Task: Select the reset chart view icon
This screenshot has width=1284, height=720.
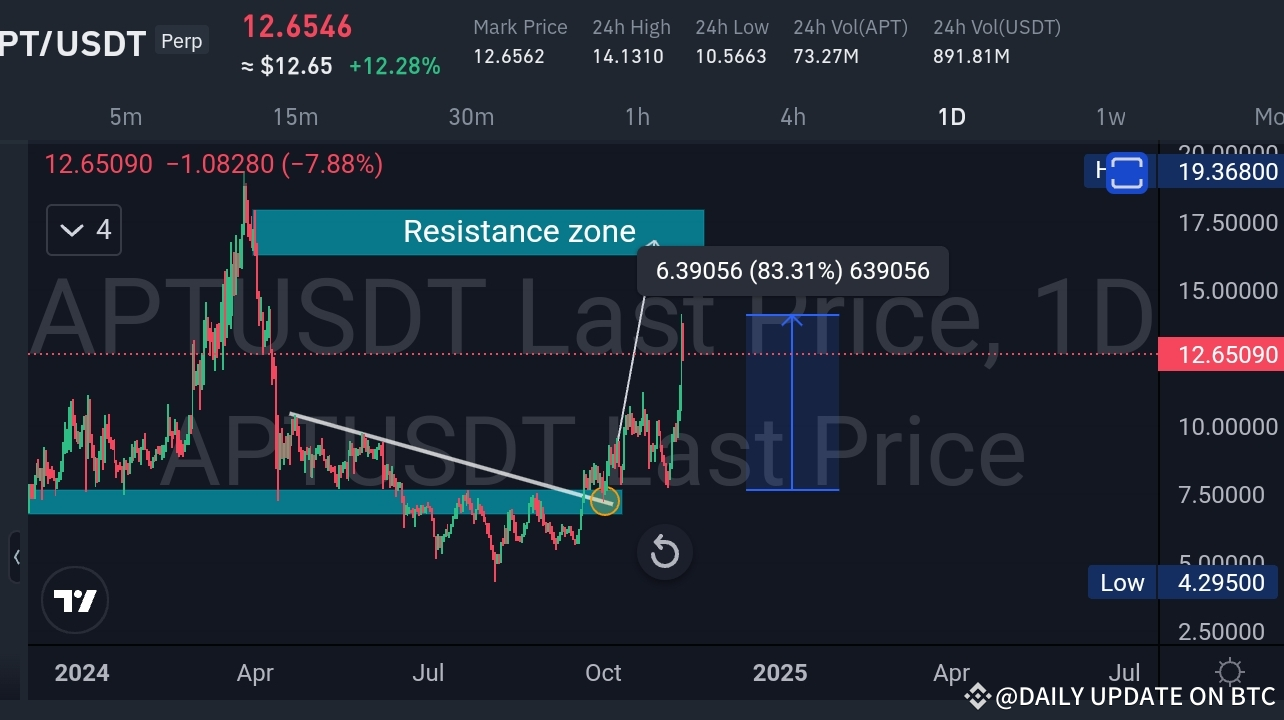Action: (x=664, y=552)
